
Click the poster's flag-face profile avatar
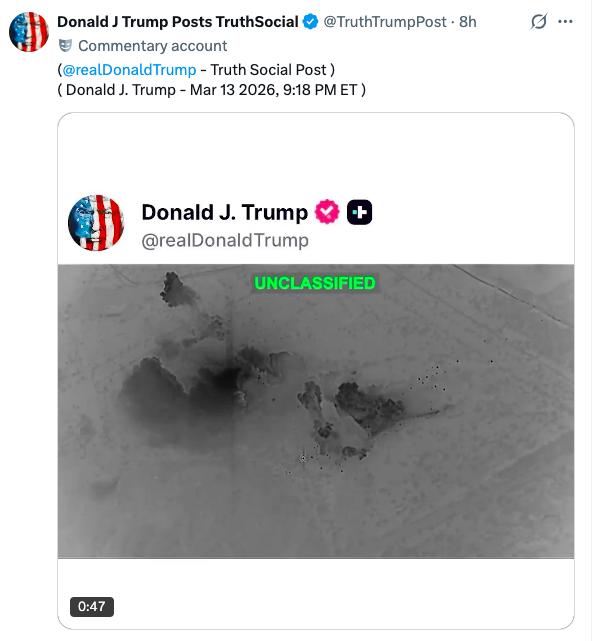(30, 32)
